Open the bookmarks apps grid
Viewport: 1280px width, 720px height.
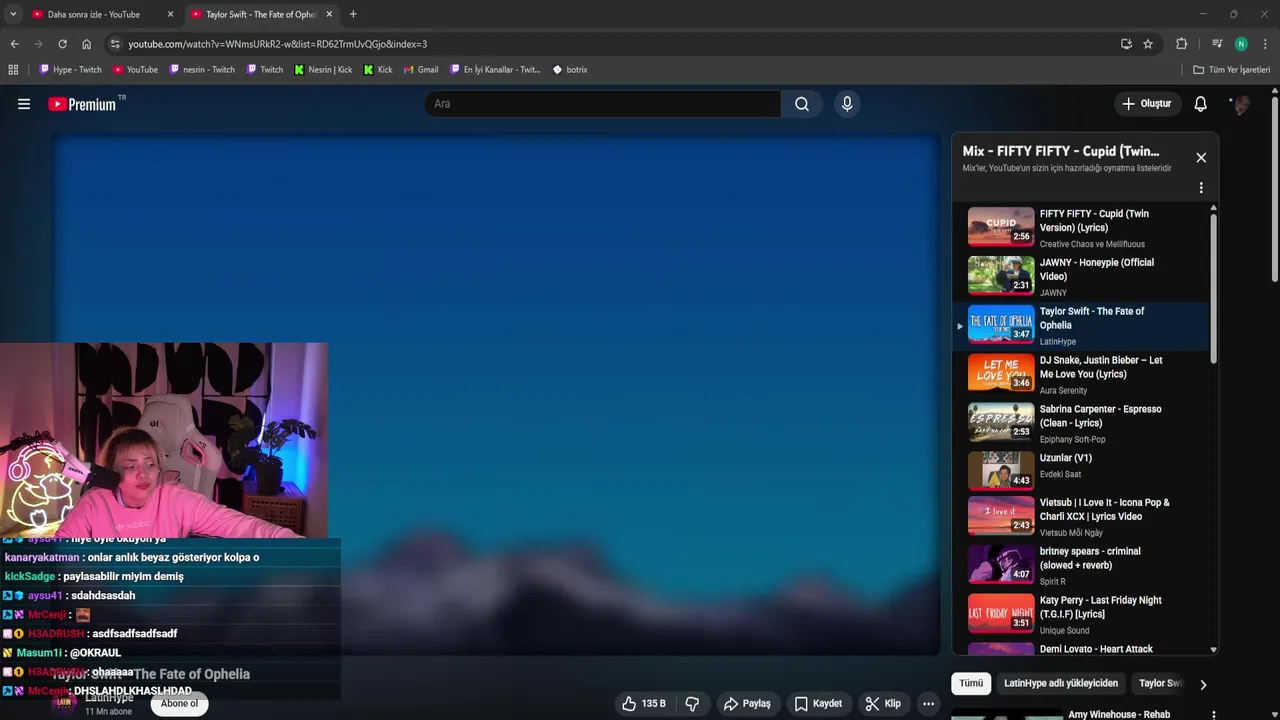pyautogui.click(x=13, y=70)
